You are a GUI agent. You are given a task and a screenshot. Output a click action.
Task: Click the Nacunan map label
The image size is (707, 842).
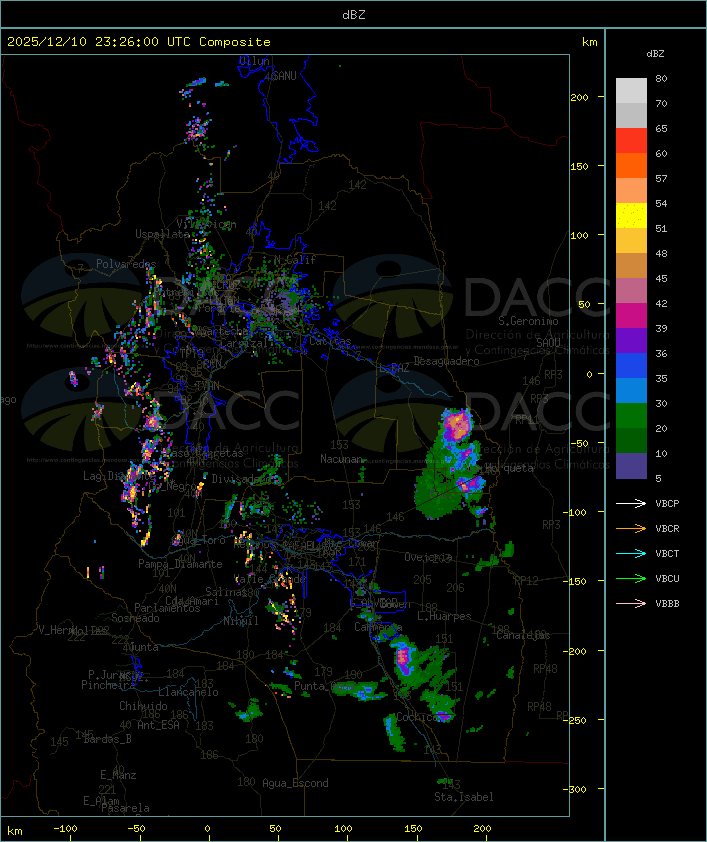tap(341, 459)
